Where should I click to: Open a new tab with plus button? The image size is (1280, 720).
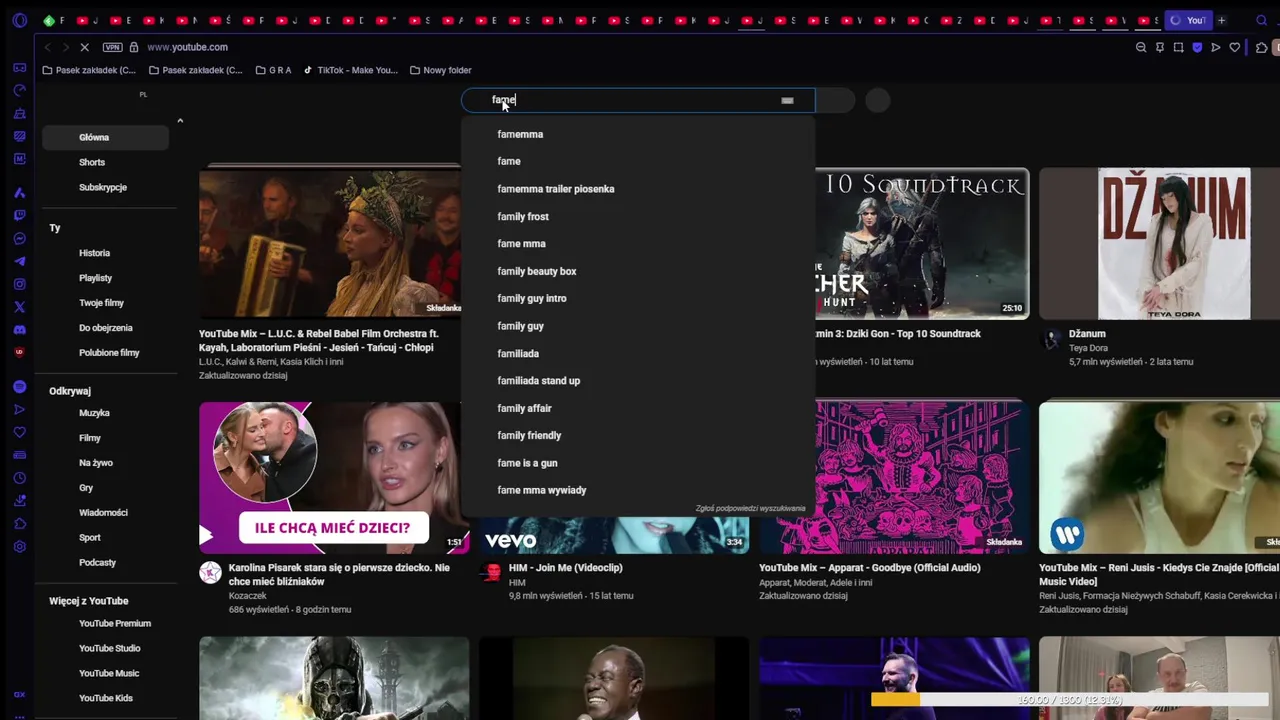click(x=1221, y=20)
